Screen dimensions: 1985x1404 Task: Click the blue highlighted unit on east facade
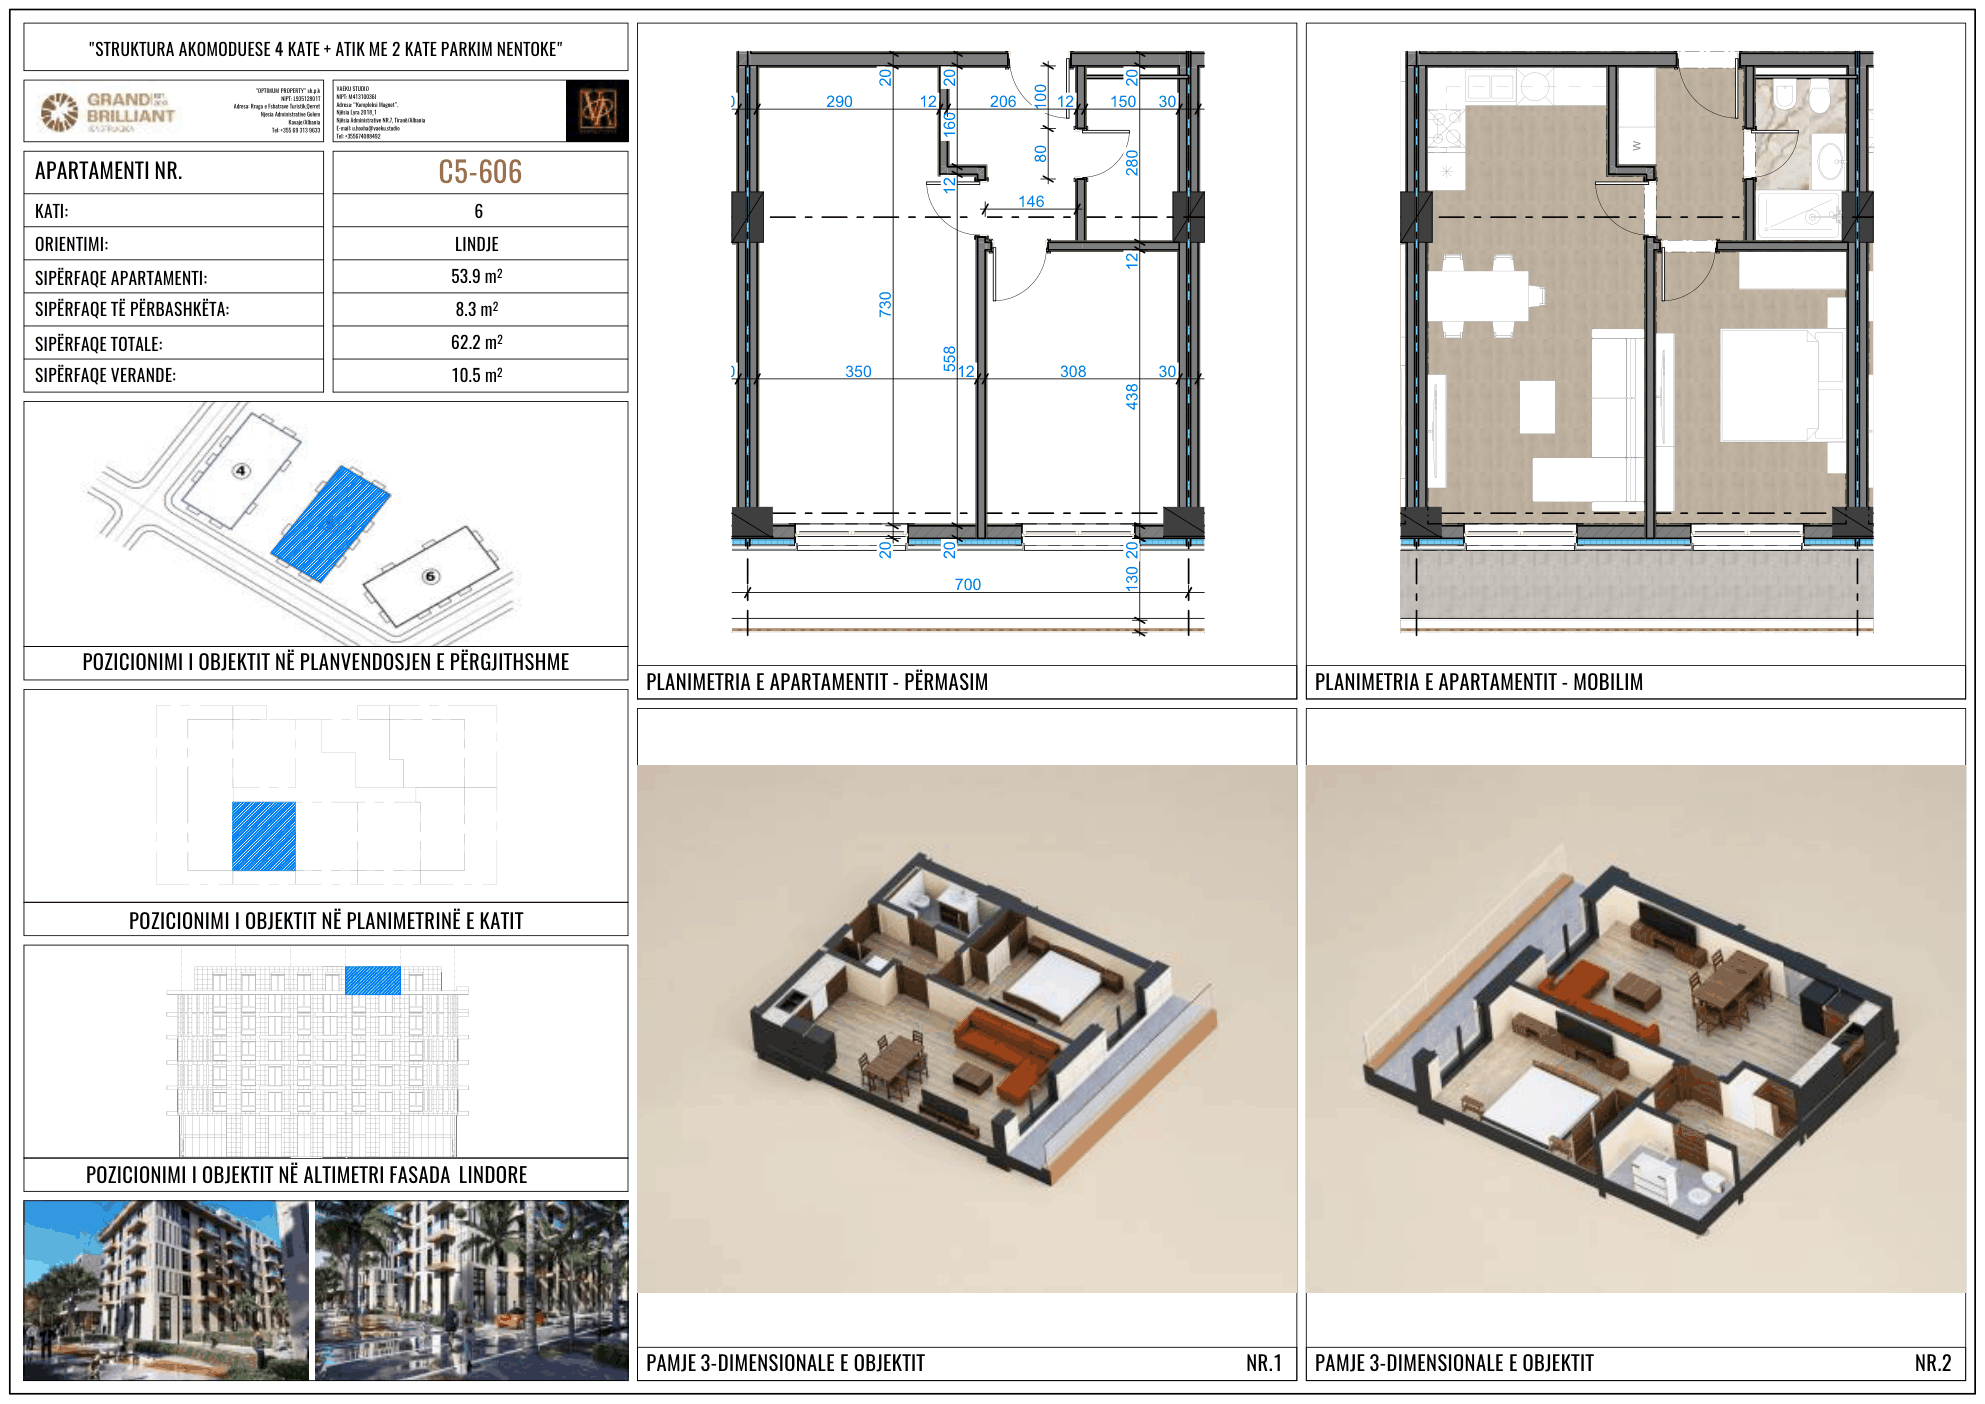pyautogui.click(x=373, y=980)
